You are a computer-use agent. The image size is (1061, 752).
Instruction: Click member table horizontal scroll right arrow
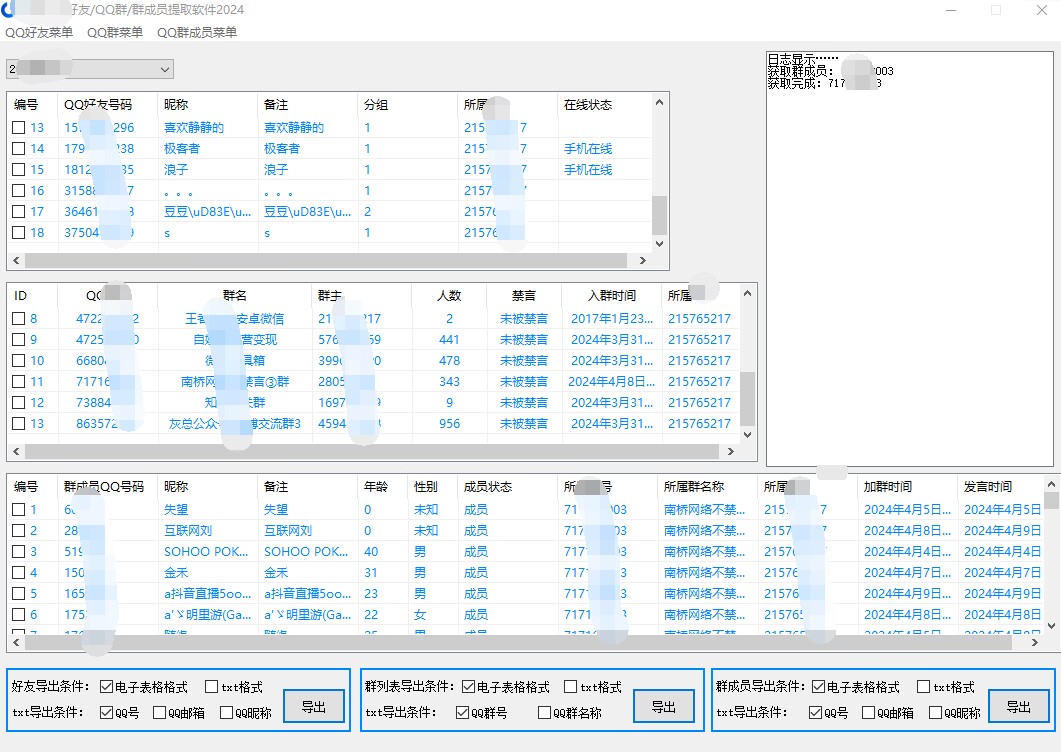(x=1035, y=642)
